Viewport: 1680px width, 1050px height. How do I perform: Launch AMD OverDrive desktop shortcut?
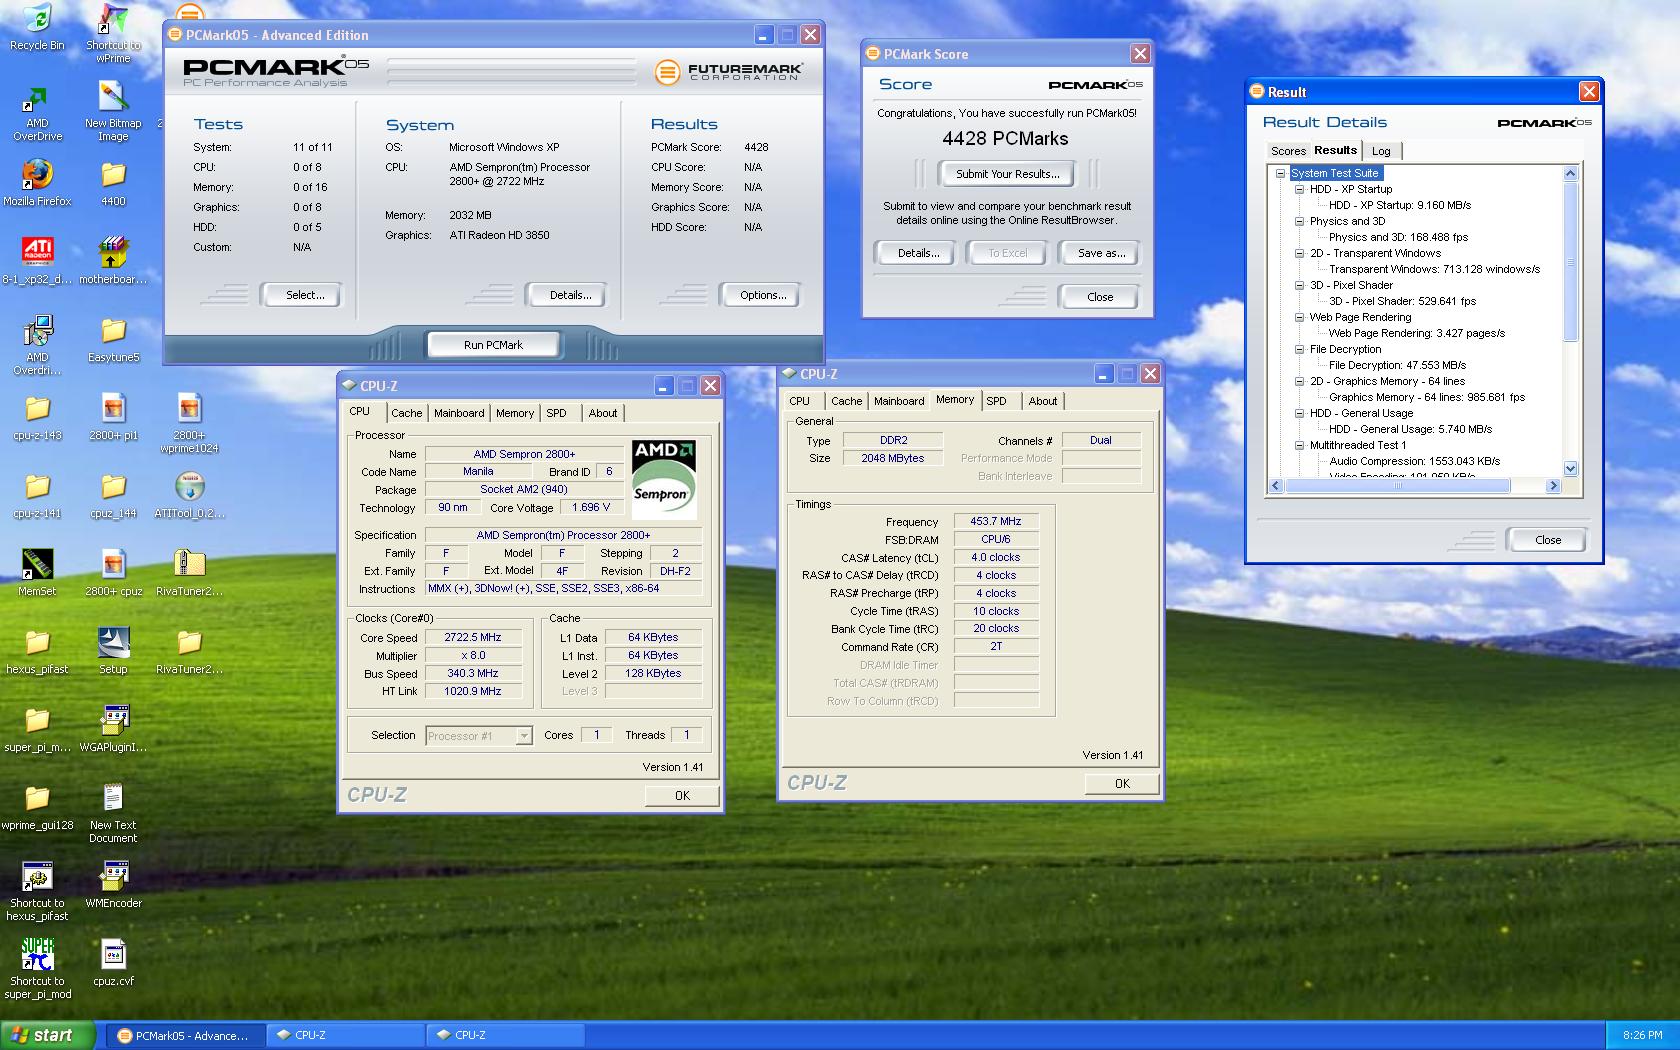point(37,112)
